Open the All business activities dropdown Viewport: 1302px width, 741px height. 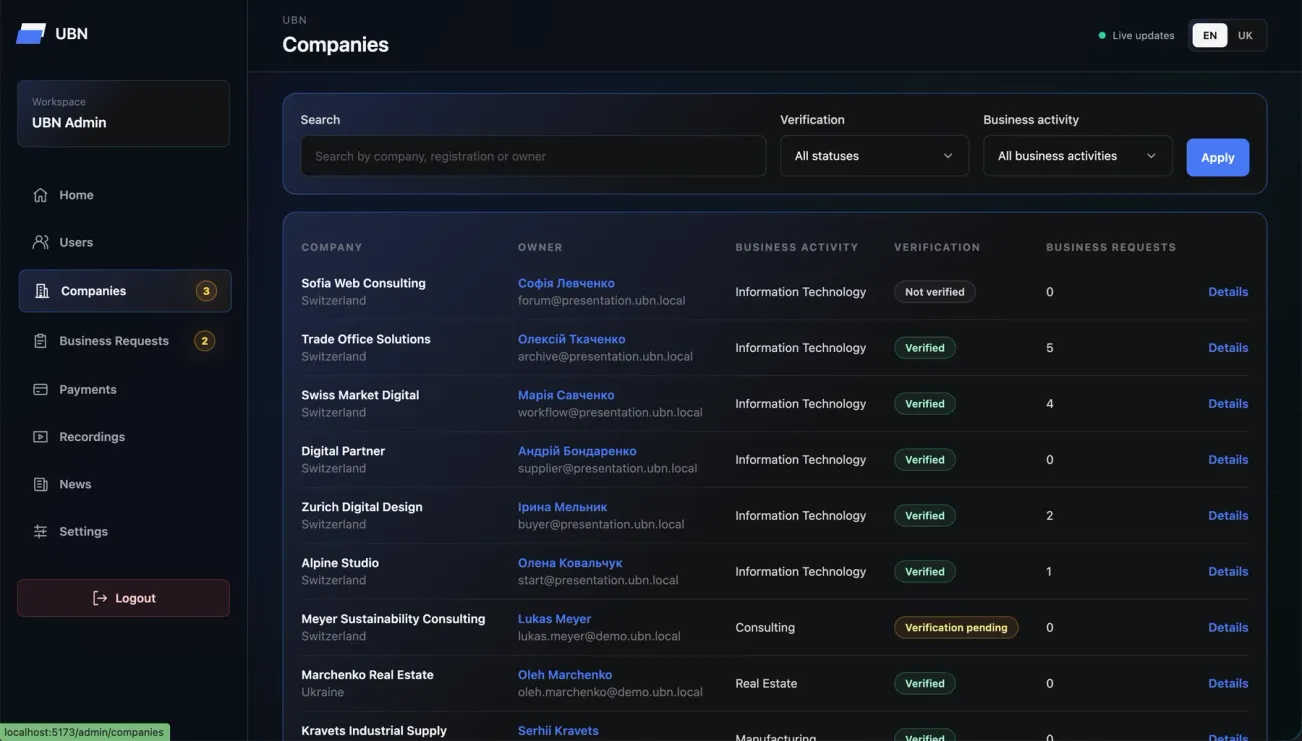pyautogui.click(x=1077, y=156)
